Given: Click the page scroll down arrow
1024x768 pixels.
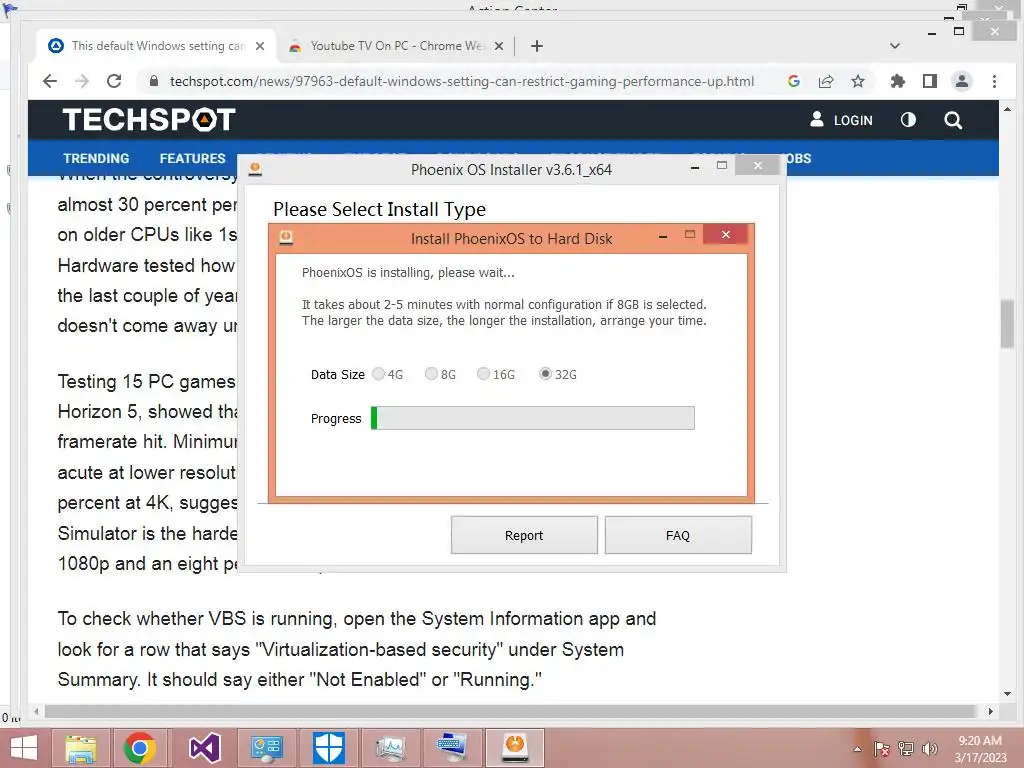Looking at the screenshot, I should 1007,694.
